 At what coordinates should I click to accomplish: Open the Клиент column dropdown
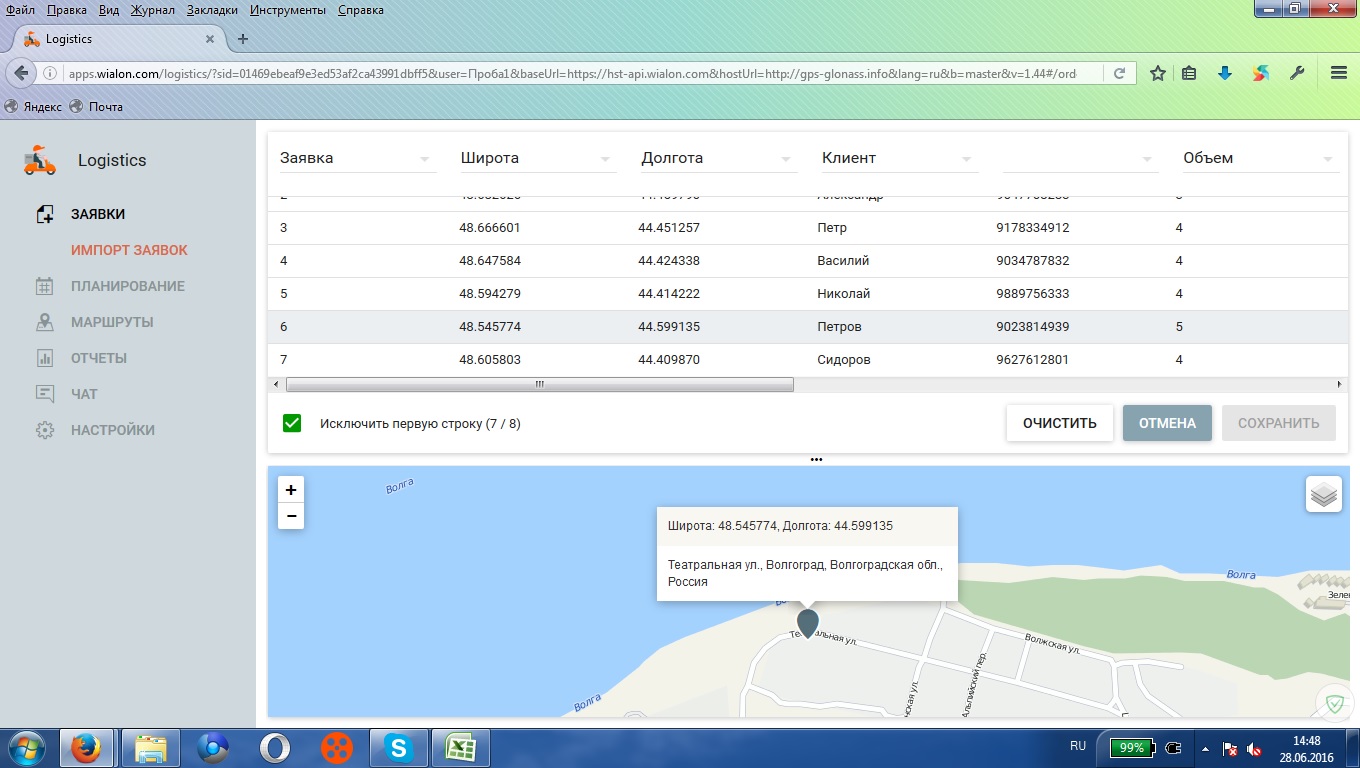(x=966, y=159)
